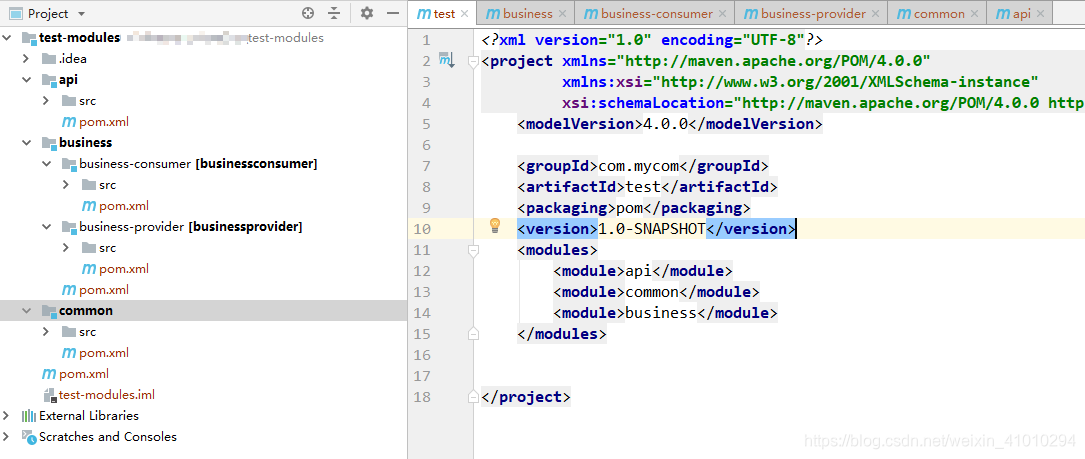Click the yellow lightbulb on line 10

click(495, 225)
